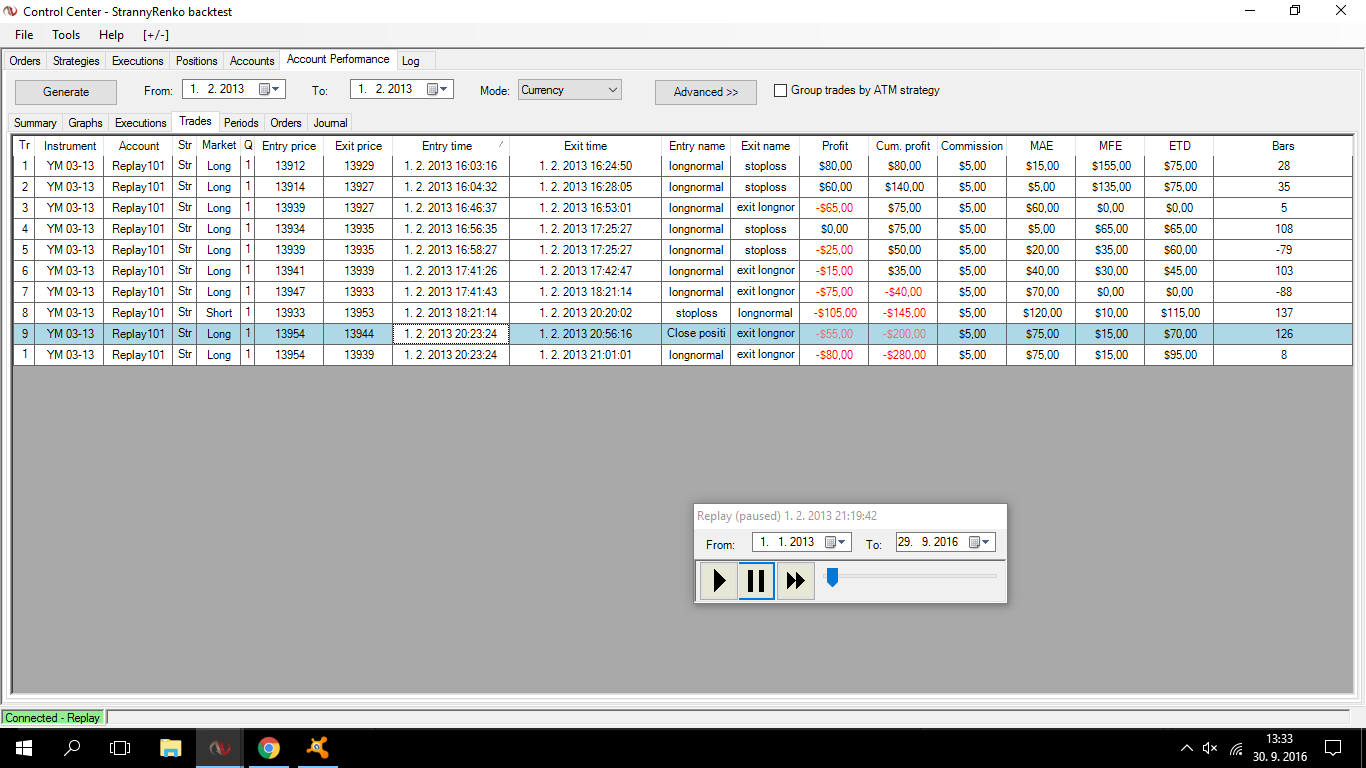Click Bars cell showing 137
The image size is (1366, 768).
[x=1283, y=313]
